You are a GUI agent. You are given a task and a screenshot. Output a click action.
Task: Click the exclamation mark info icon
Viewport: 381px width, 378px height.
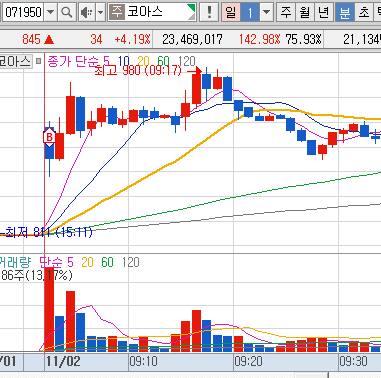[x=209, y=12]
